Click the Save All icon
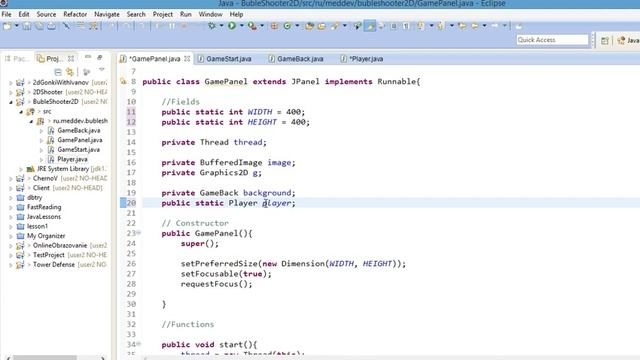The image size is (640, 360). (39, 26)
